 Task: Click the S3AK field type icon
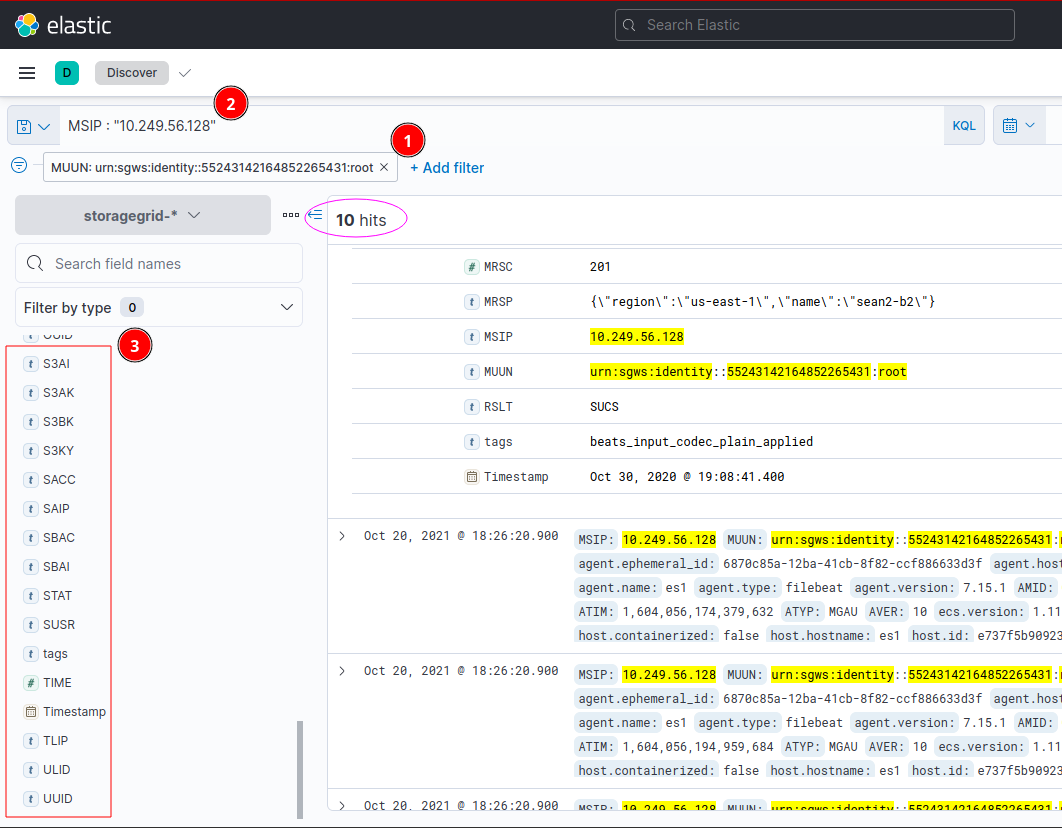(30, 393)
